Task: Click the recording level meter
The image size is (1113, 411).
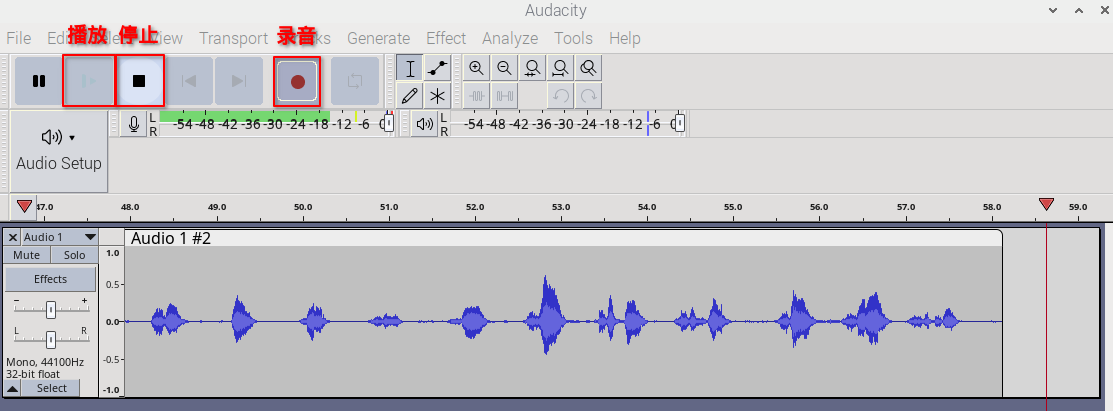Action: click(277, 124)
